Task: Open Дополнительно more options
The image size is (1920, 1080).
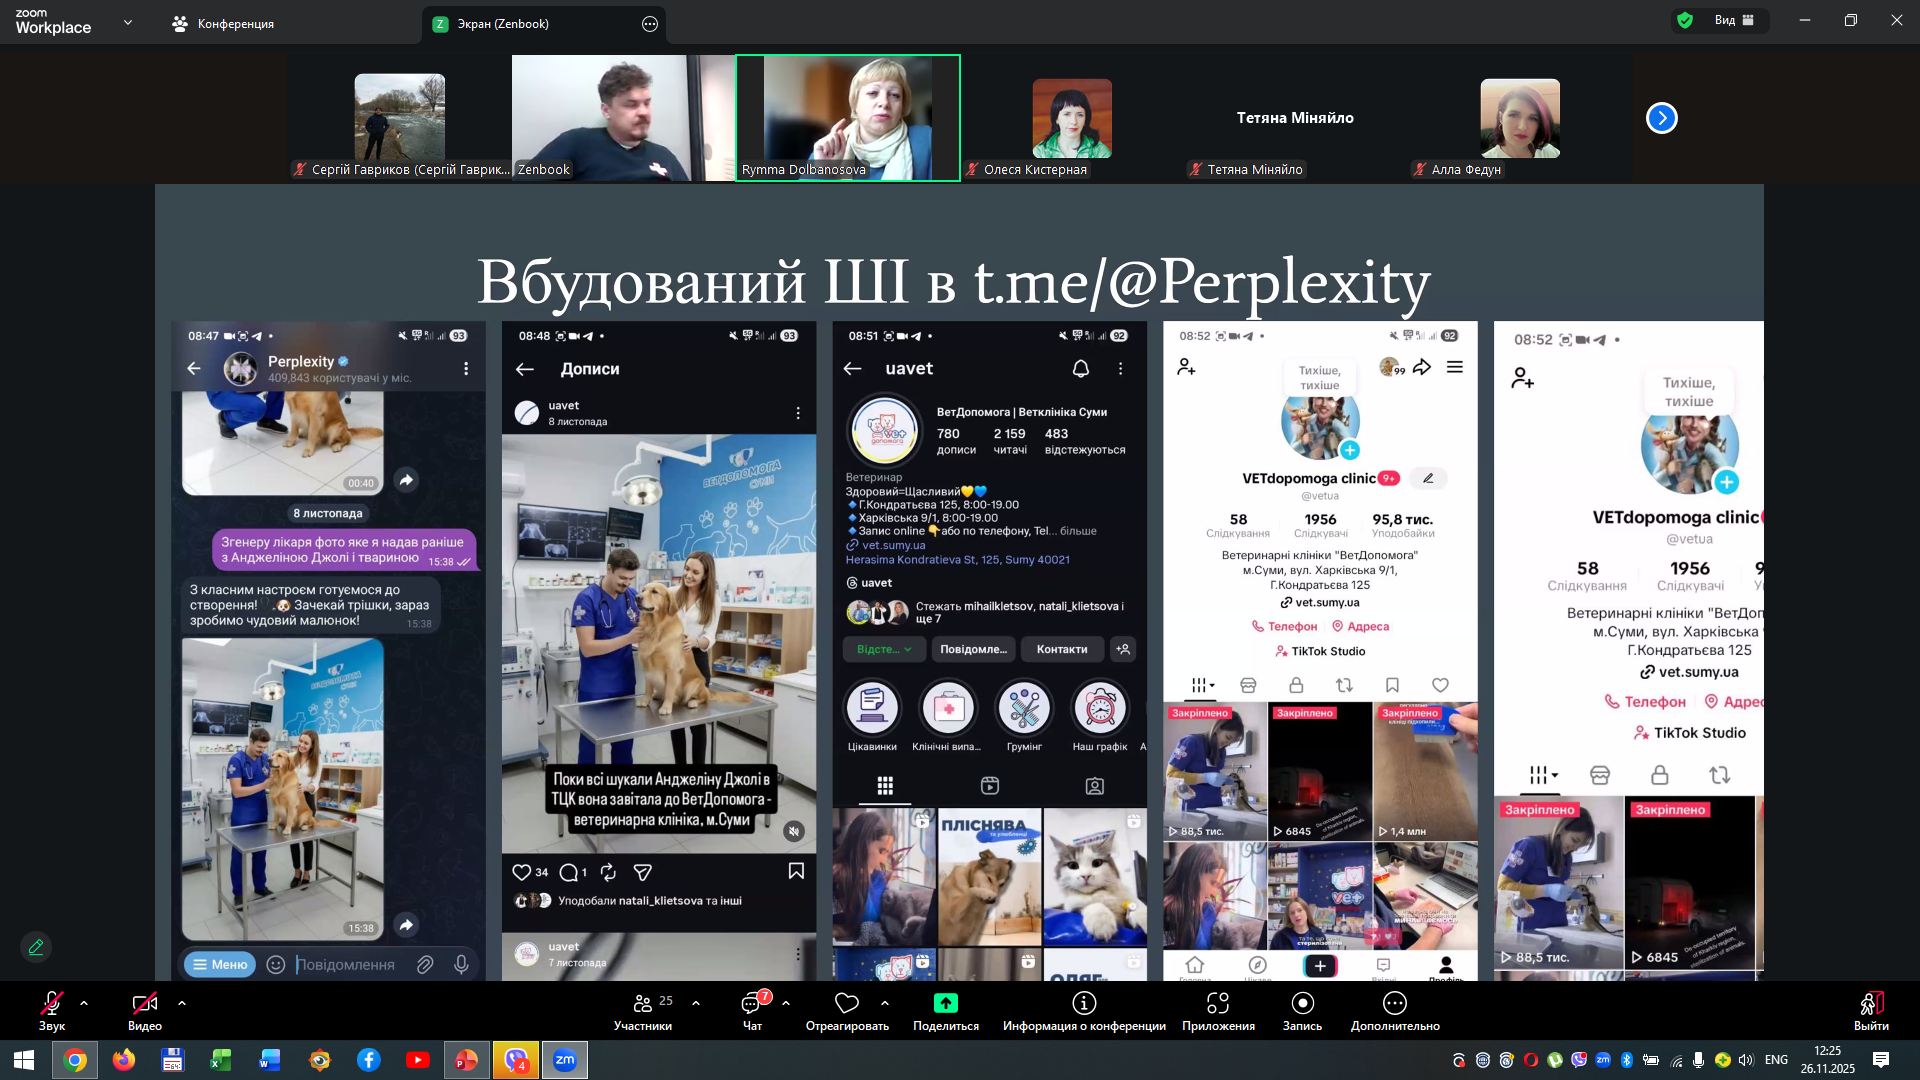Action: click(x=1394, y=1003)
